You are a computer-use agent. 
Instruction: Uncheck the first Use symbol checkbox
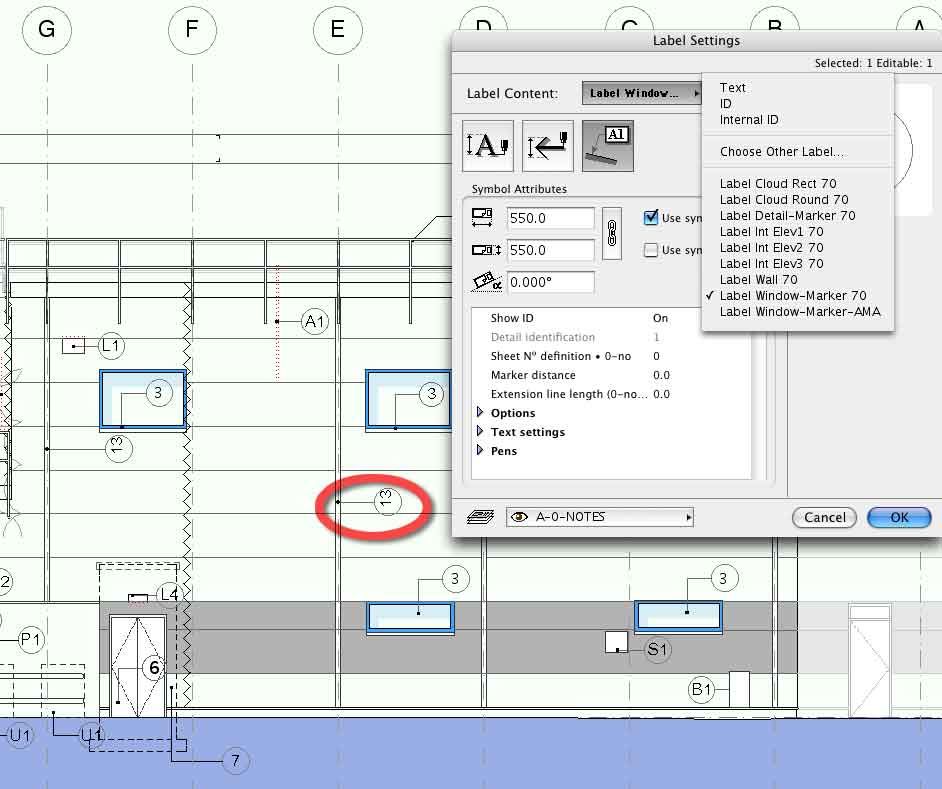coord(651,218)
